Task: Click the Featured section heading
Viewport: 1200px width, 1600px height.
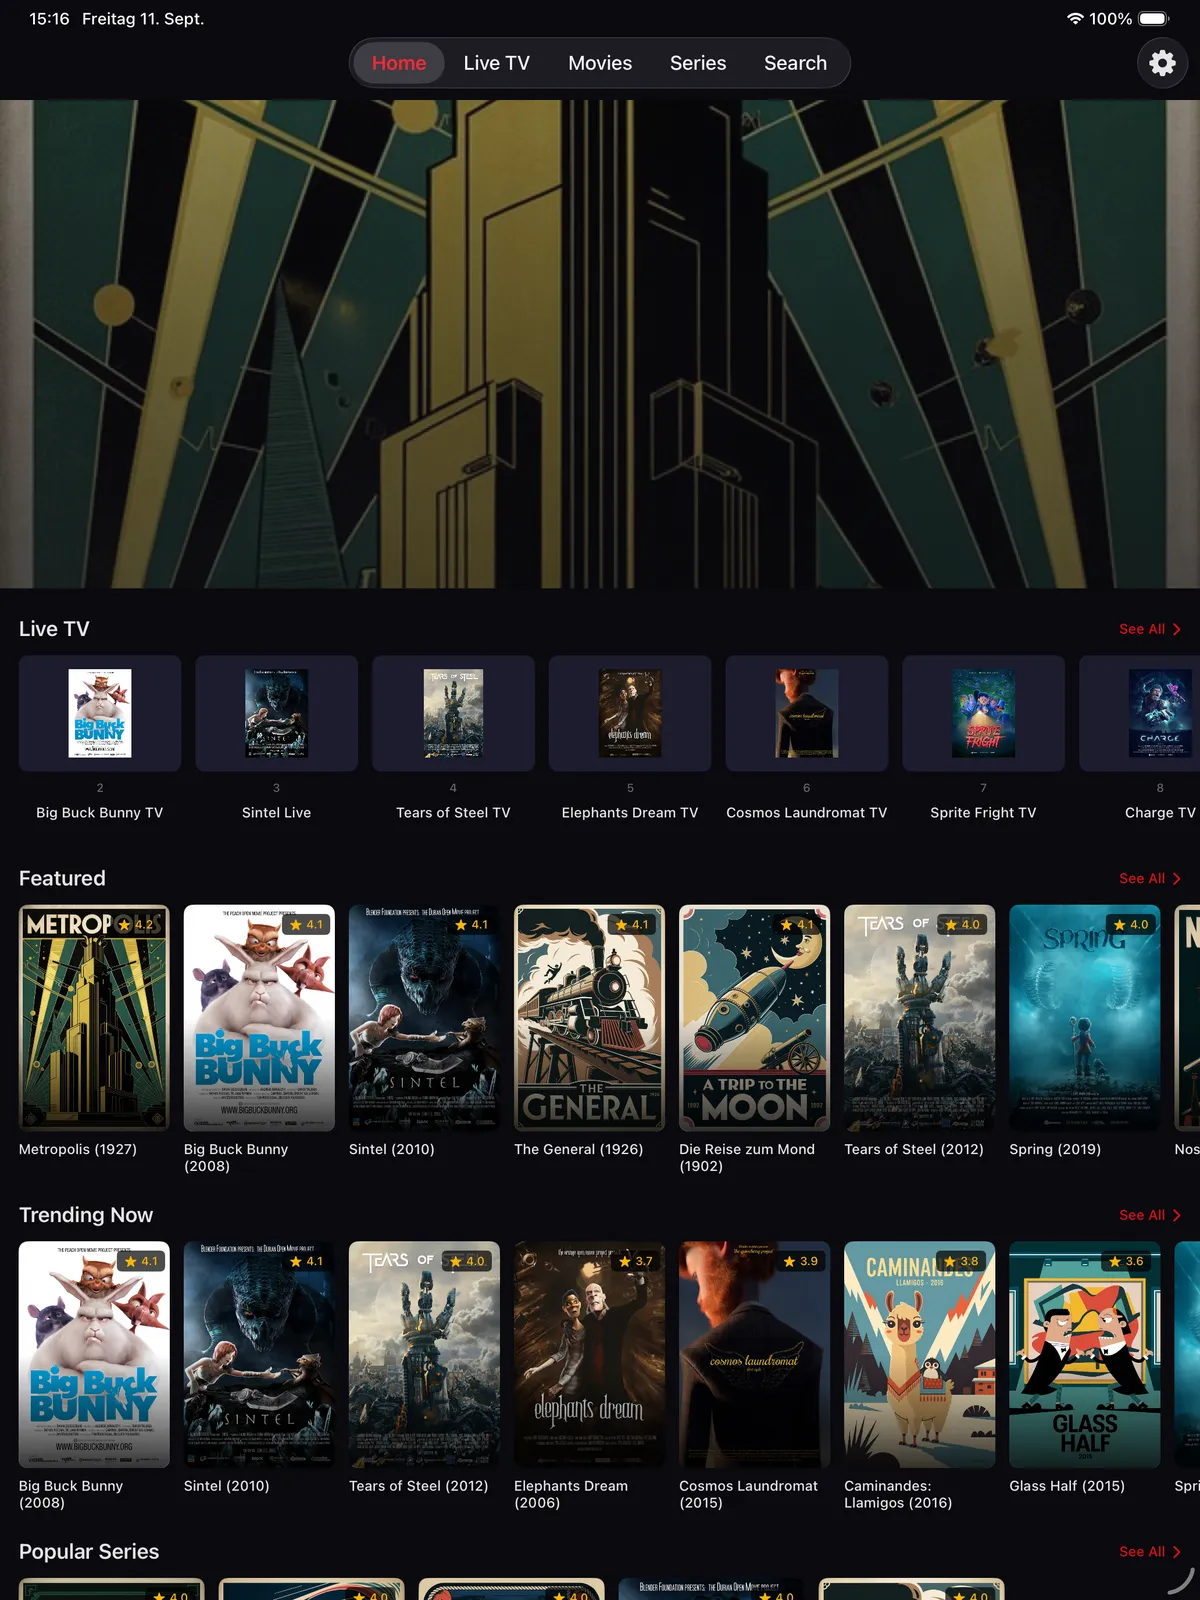Action: click(x=62, y=878)
